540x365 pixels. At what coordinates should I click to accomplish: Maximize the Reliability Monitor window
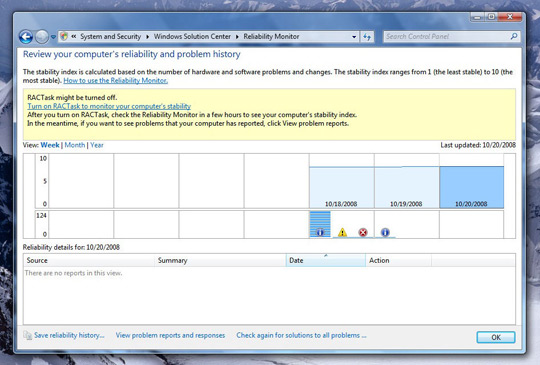491,17
